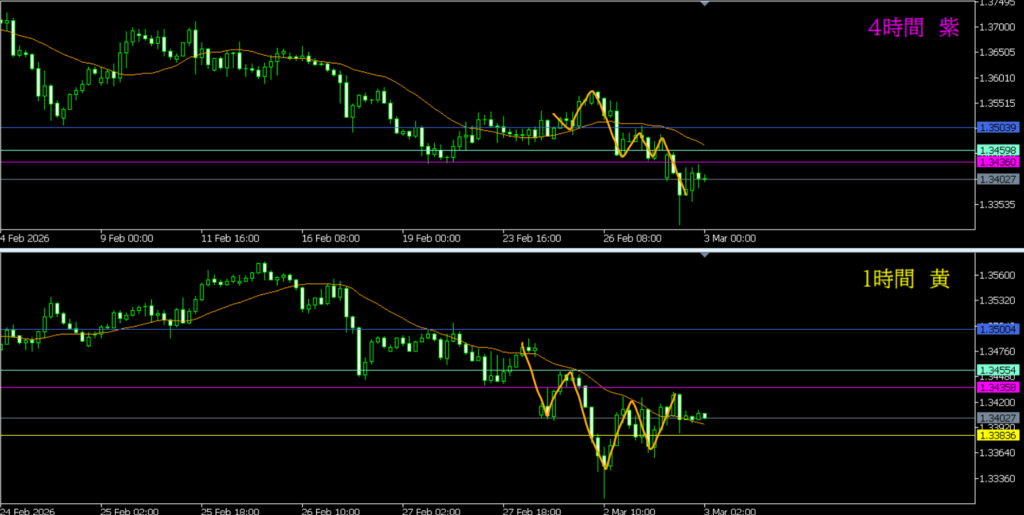The height and width of the screenshot is (515, 1024).
Task: Click the 1.37000 tick on the upper price scale
Action: [997, 27]
